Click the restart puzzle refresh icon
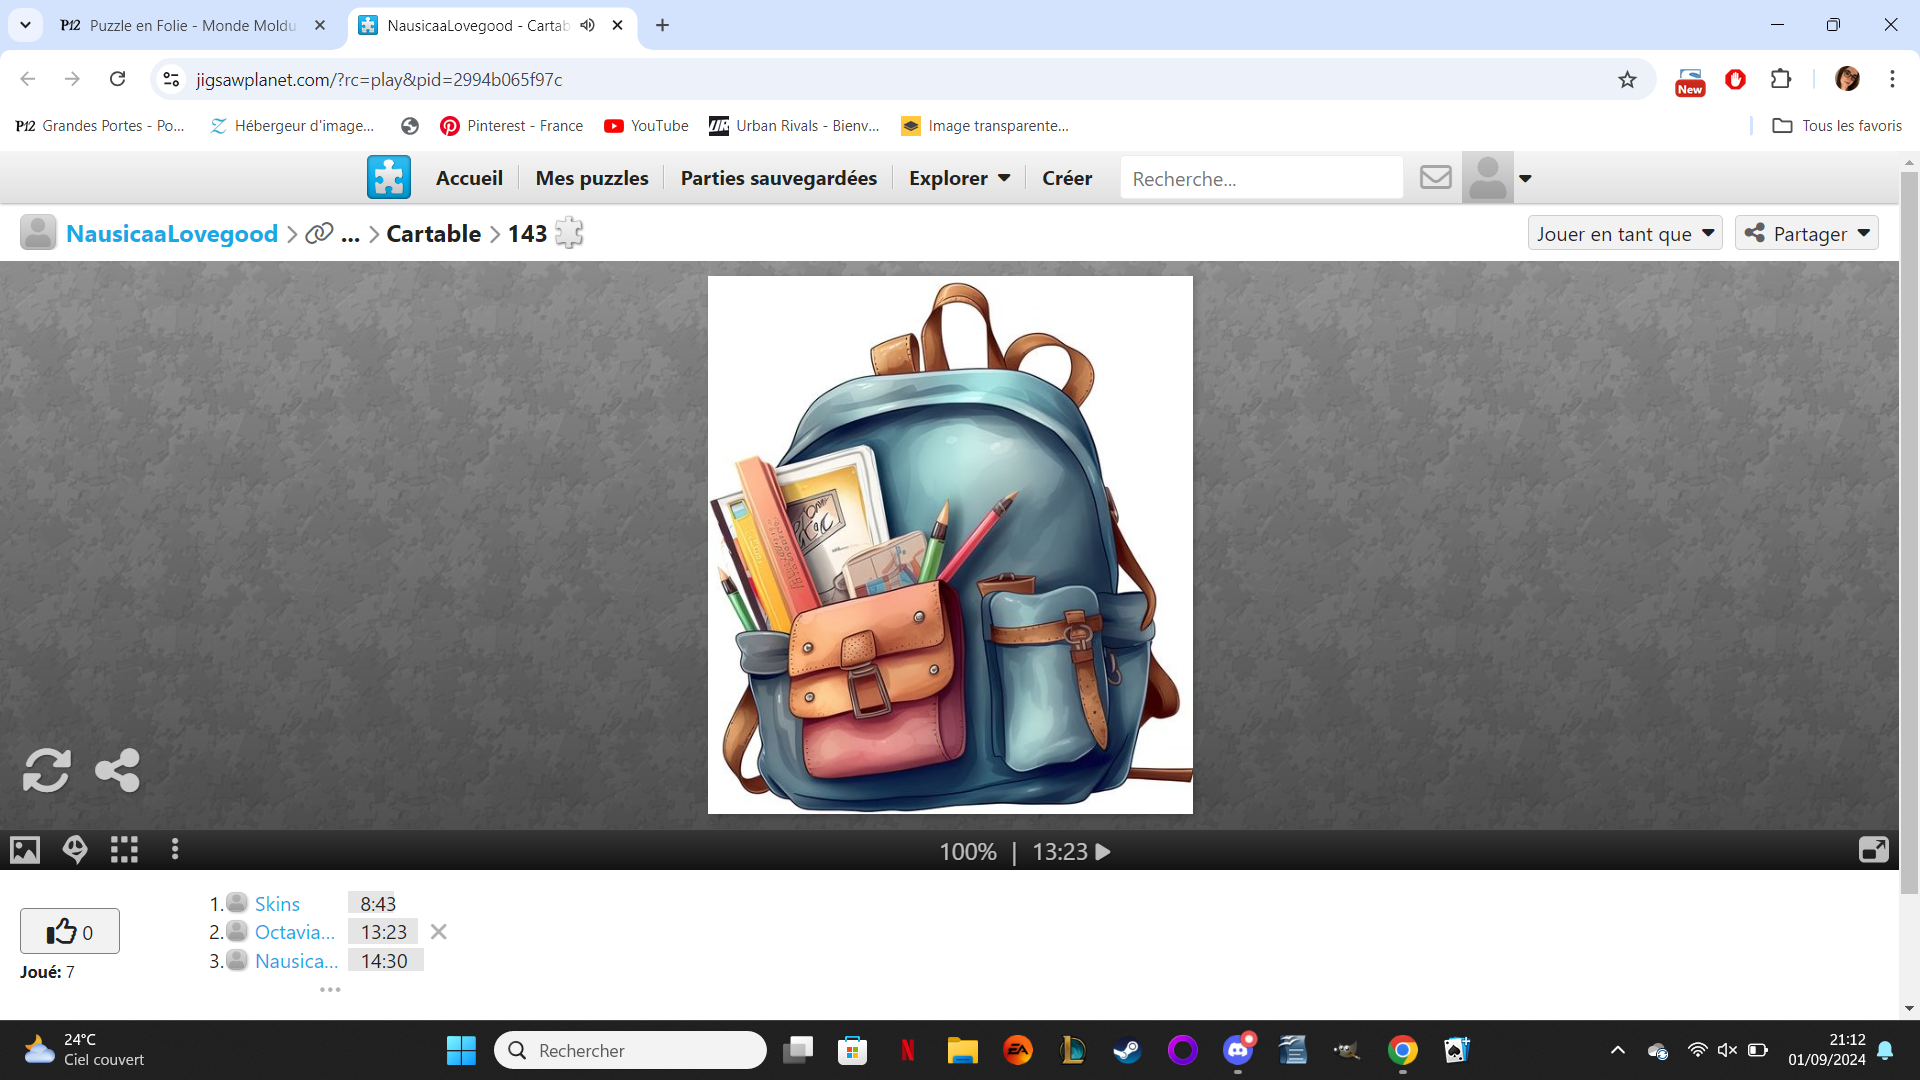Image resolution: width=1920 pixels, height=1080 pixels. [46, 770]
